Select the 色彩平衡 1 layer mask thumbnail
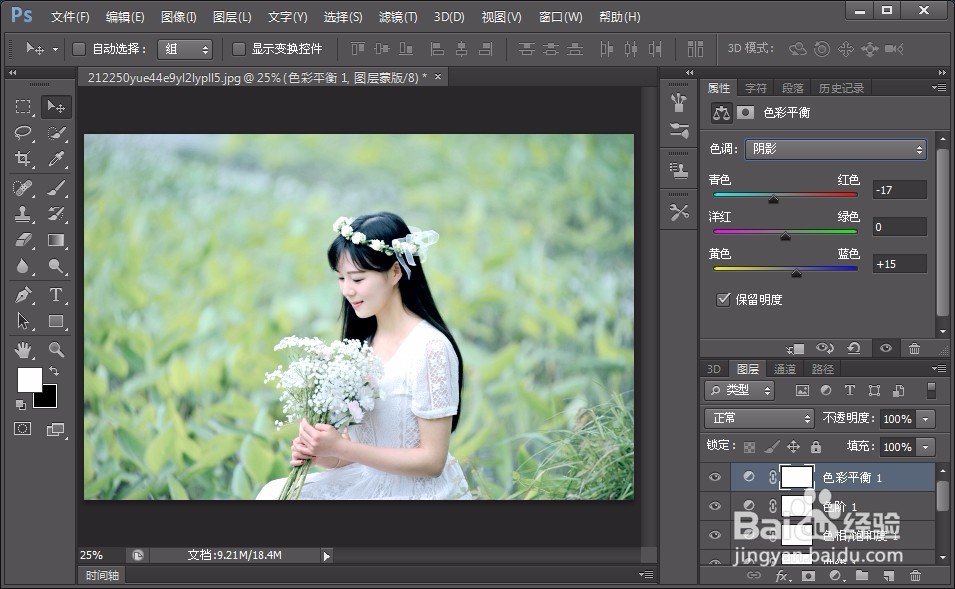 [797, 477]
